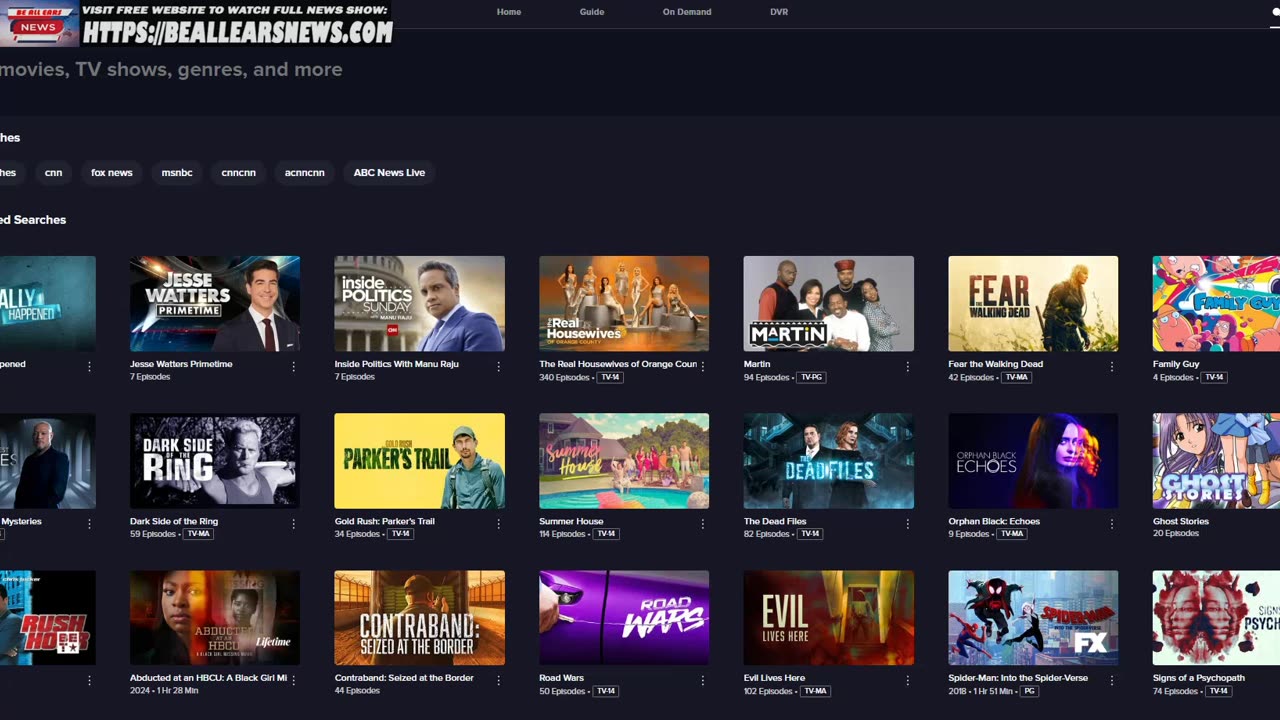This screenshot has width=1280, height=720.
Task: Select the msnbc search chip
Action: click(x=177, y=173)
